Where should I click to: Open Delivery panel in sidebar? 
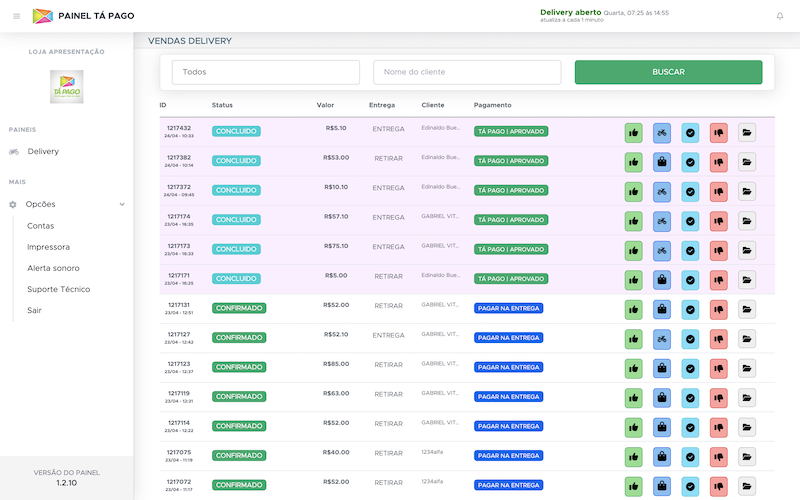click(x=43, y=151)
